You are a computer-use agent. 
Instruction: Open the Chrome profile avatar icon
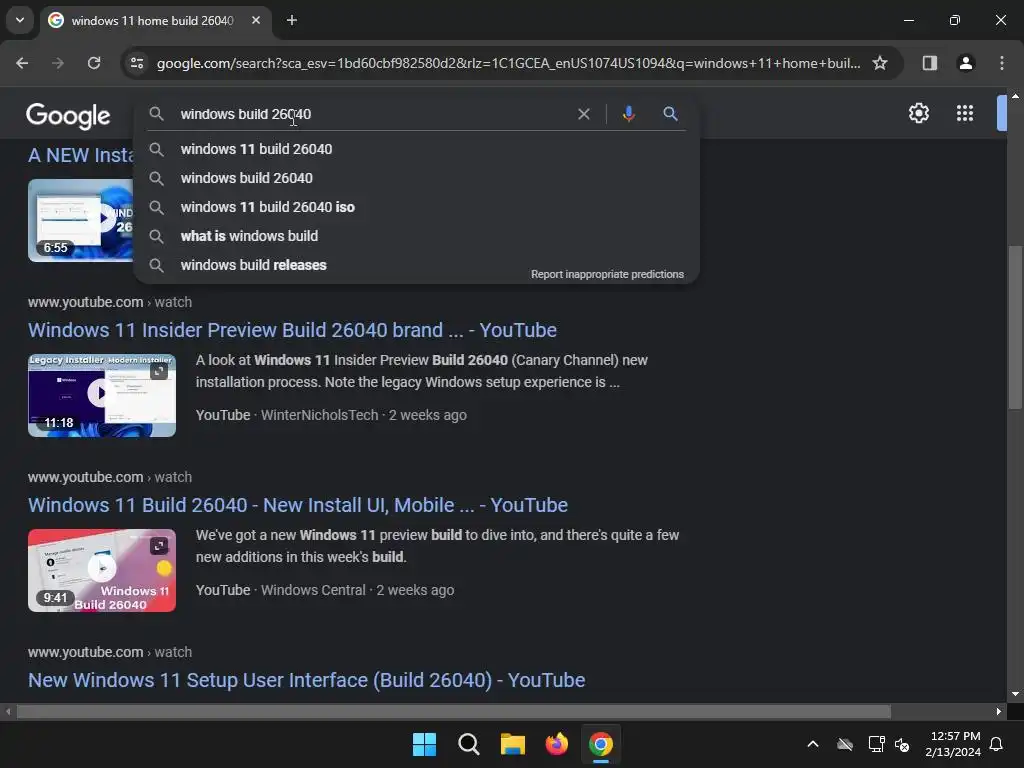[x=965, y=63]
